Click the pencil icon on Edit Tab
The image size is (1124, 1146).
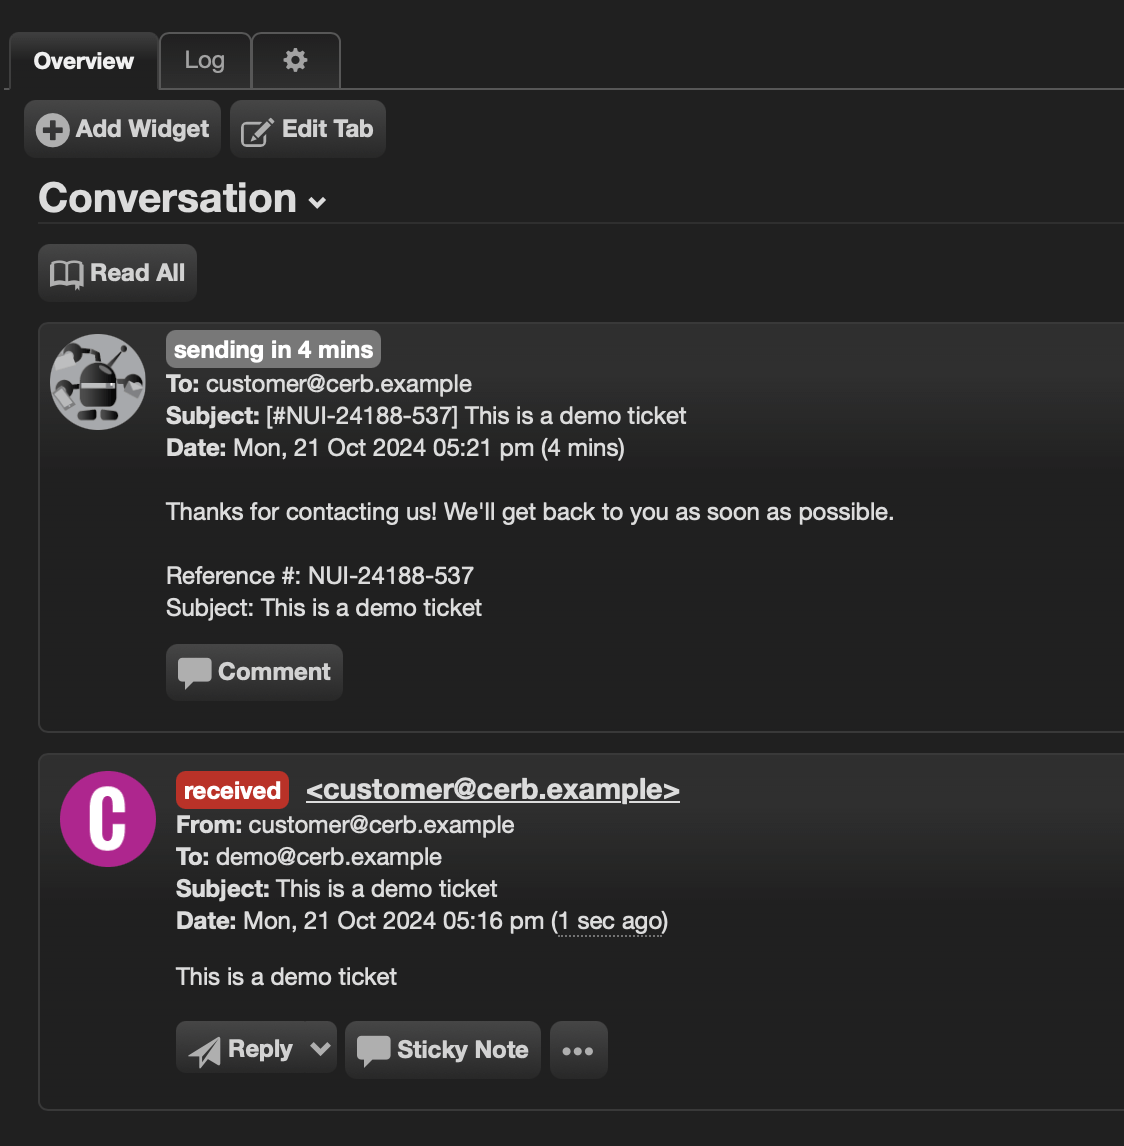coord(257,132)
